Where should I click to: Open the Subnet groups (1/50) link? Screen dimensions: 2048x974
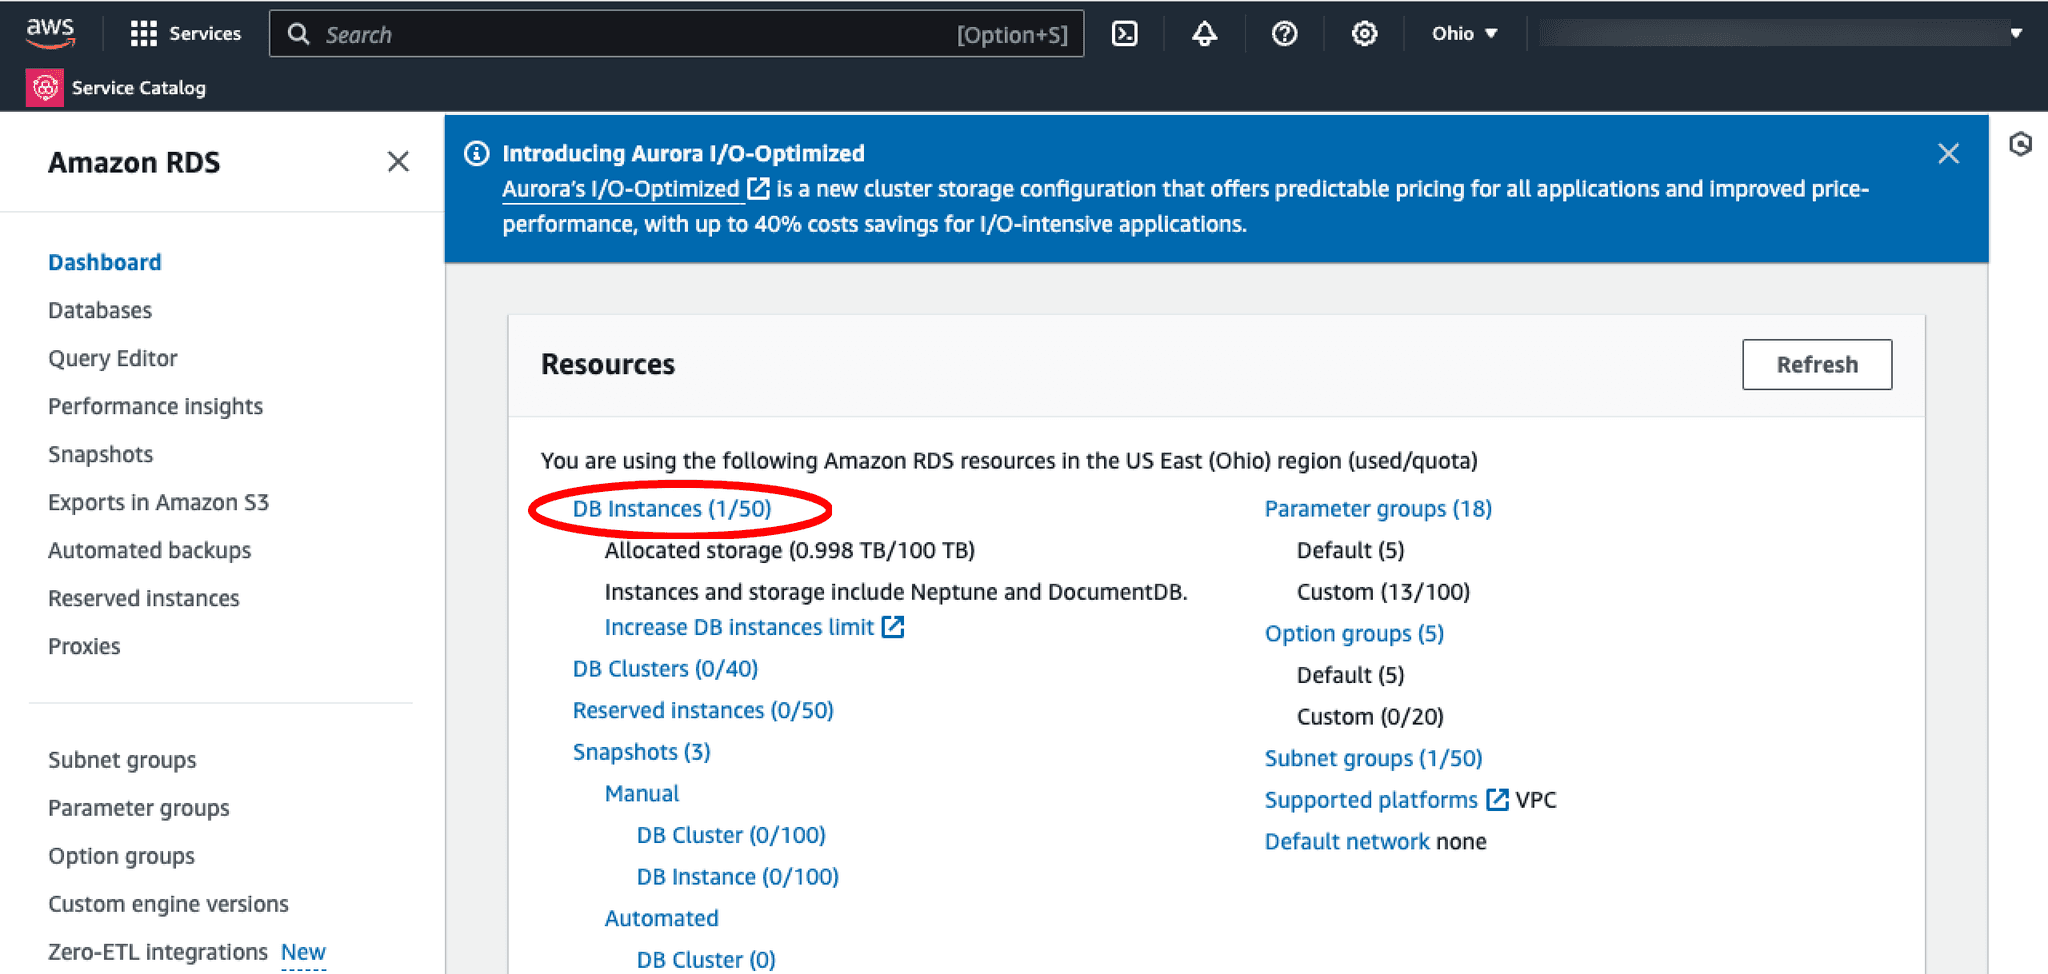(1374, 758)
